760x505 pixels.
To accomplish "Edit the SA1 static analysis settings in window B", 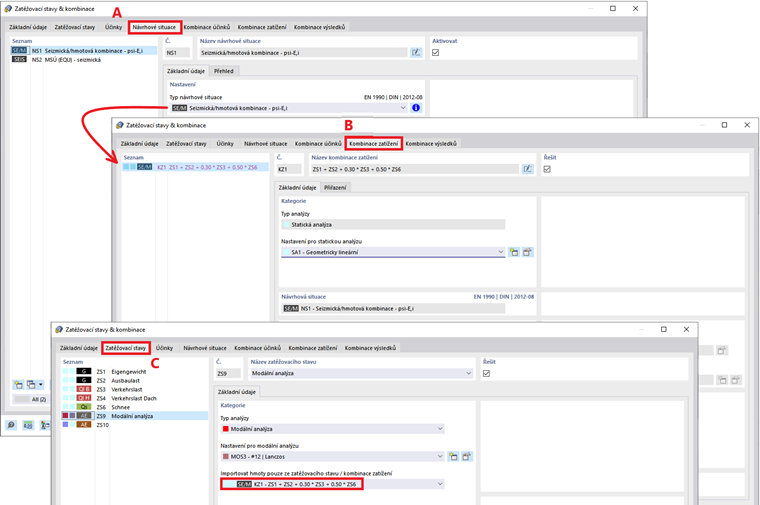I will point(527,252).
